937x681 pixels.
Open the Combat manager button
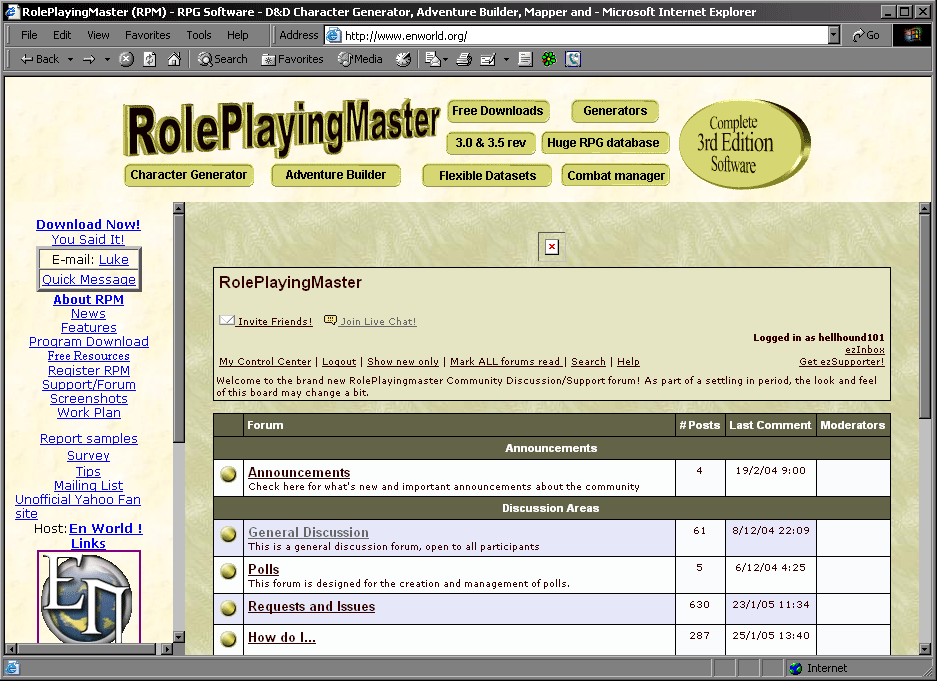[x=616, y=176]
